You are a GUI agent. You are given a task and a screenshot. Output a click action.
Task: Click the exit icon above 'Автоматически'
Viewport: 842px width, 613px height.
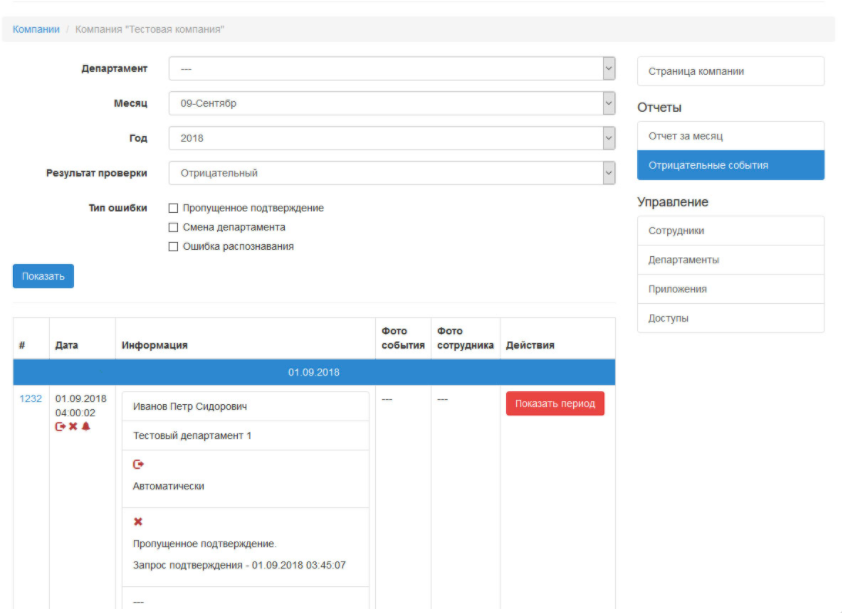(138, 464)
